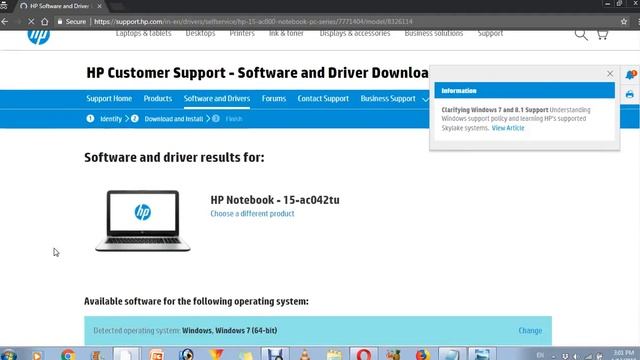
Task: Open the Displays & accessories menu
Action: pyautogui.click(x=355, y=33)
